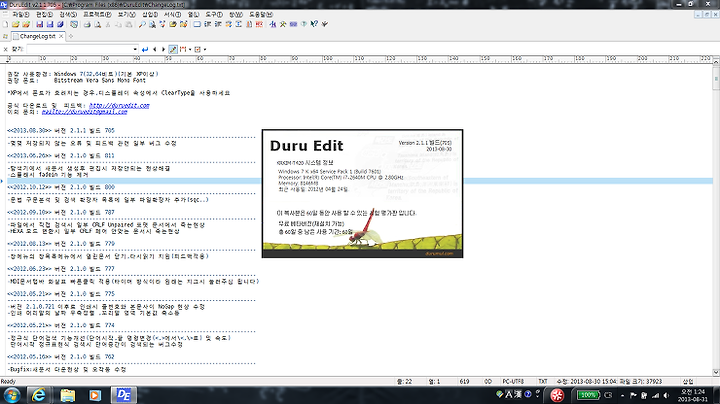Click the Print toolbar icon
Image resolution: width=720 pixels, height=404 pixels.
[x=87, y=24]
